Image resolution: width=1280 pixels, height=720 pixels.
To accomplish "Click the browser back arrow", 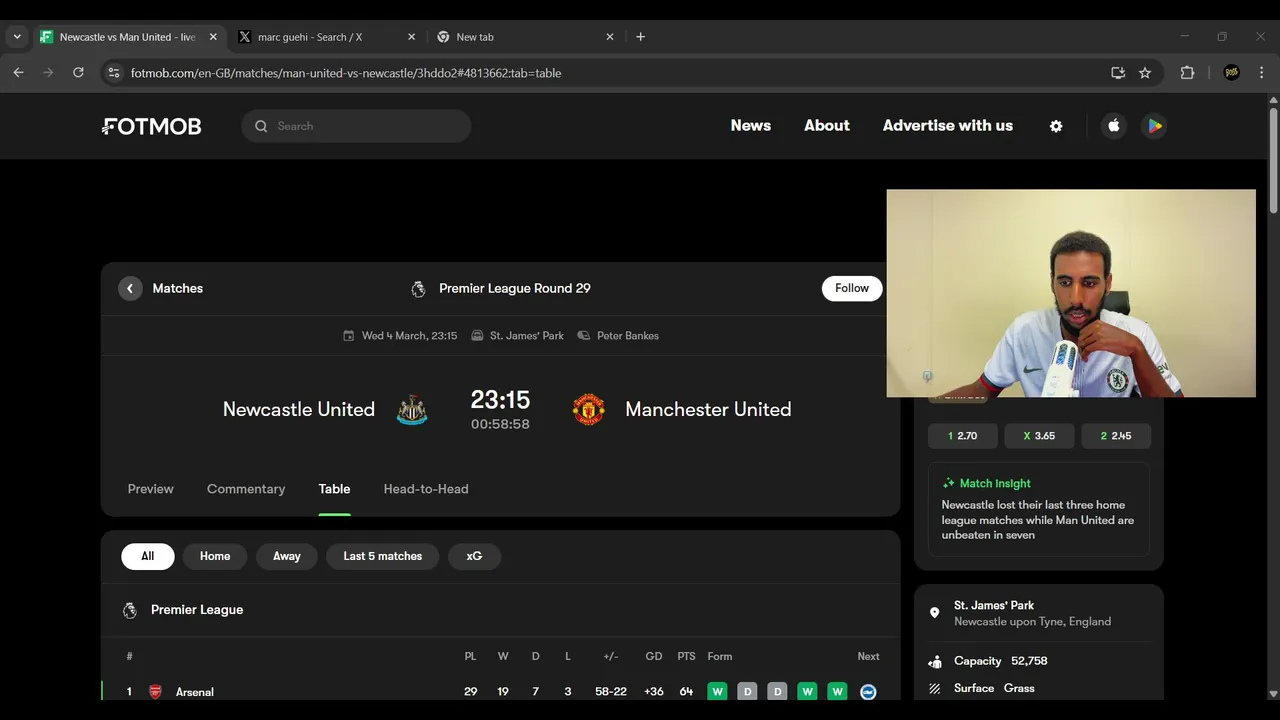I will pos(18,73).
